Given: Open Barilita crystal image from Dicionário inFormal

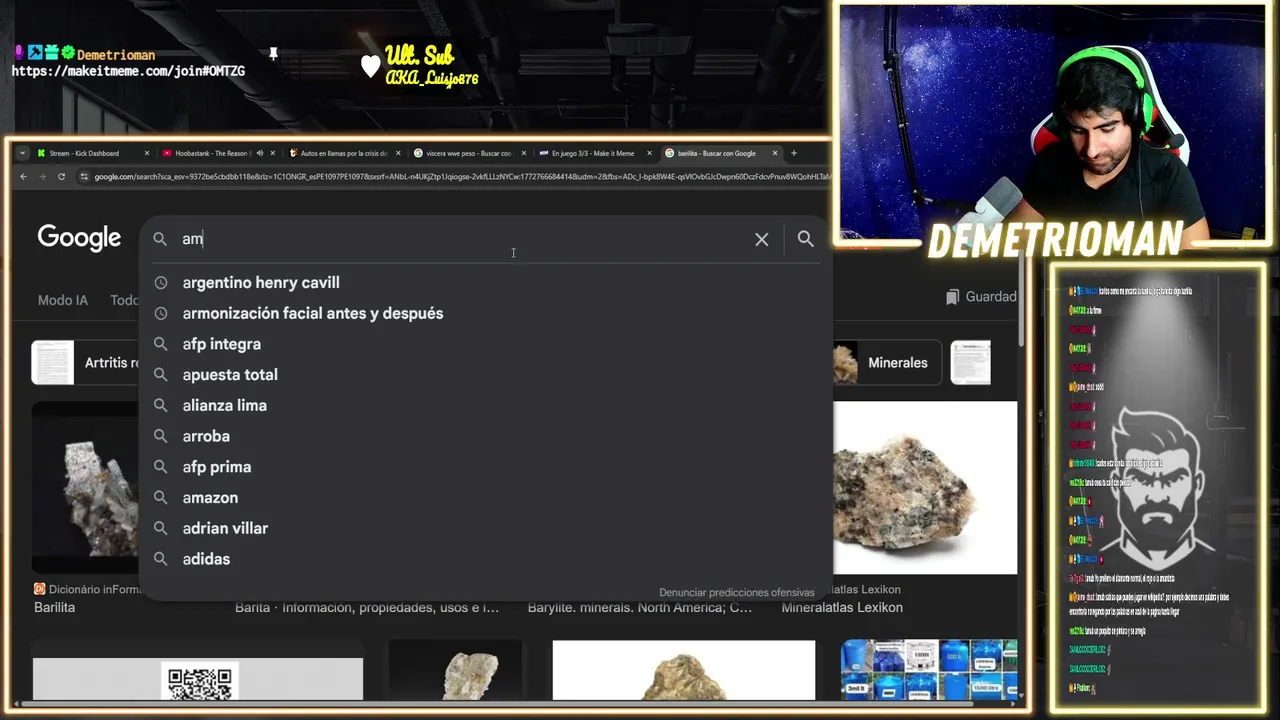Looking at the screenshot, I should pos(86,487).
